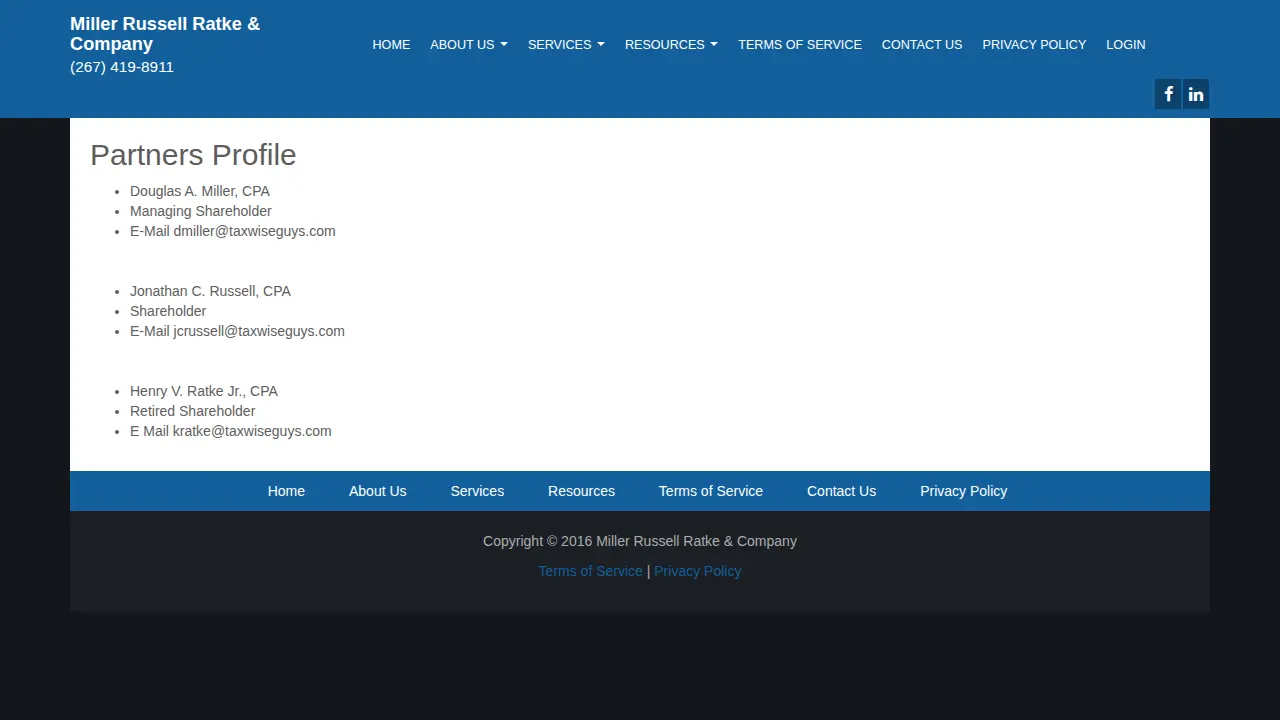Open the Facebook page icon
The width and height of the screenshot is (1280, 720).
click(x=1168, y=94)
